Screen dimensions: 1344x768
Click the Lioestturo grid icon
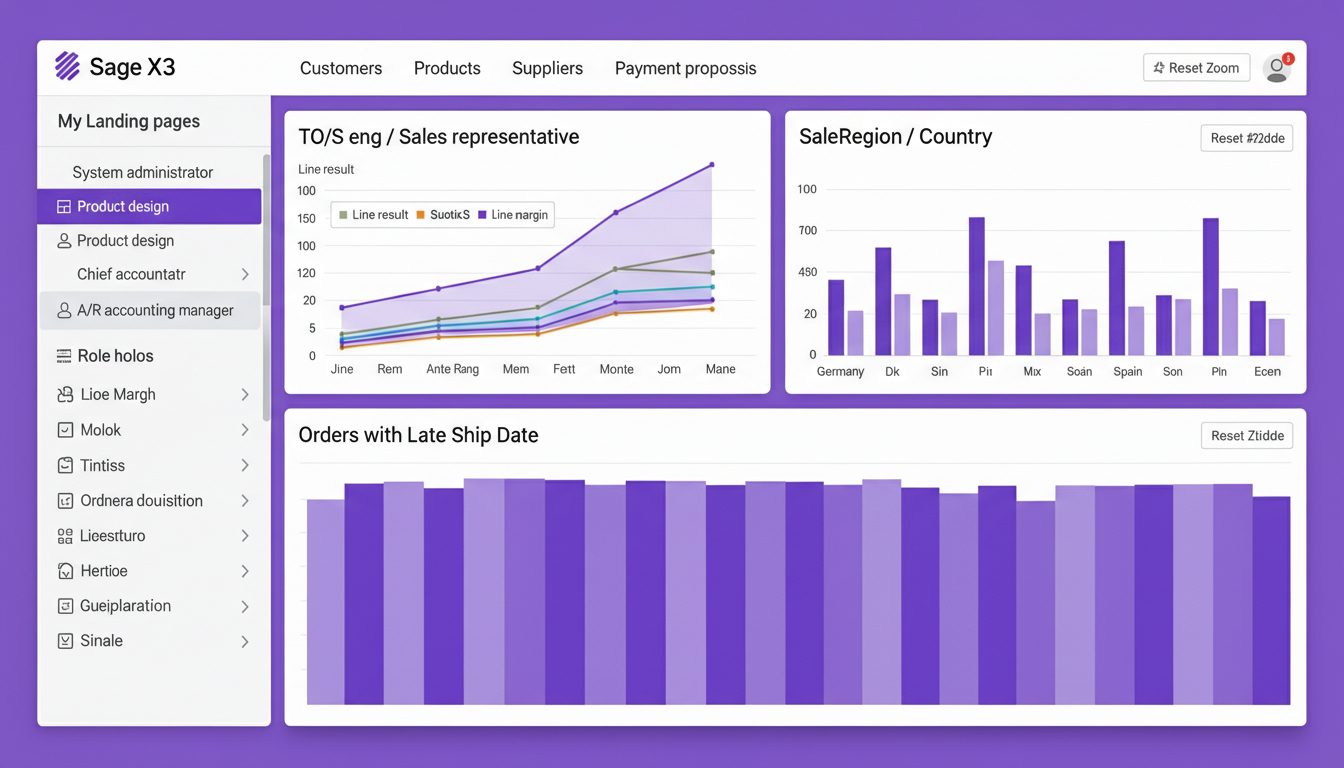[65, 536]
